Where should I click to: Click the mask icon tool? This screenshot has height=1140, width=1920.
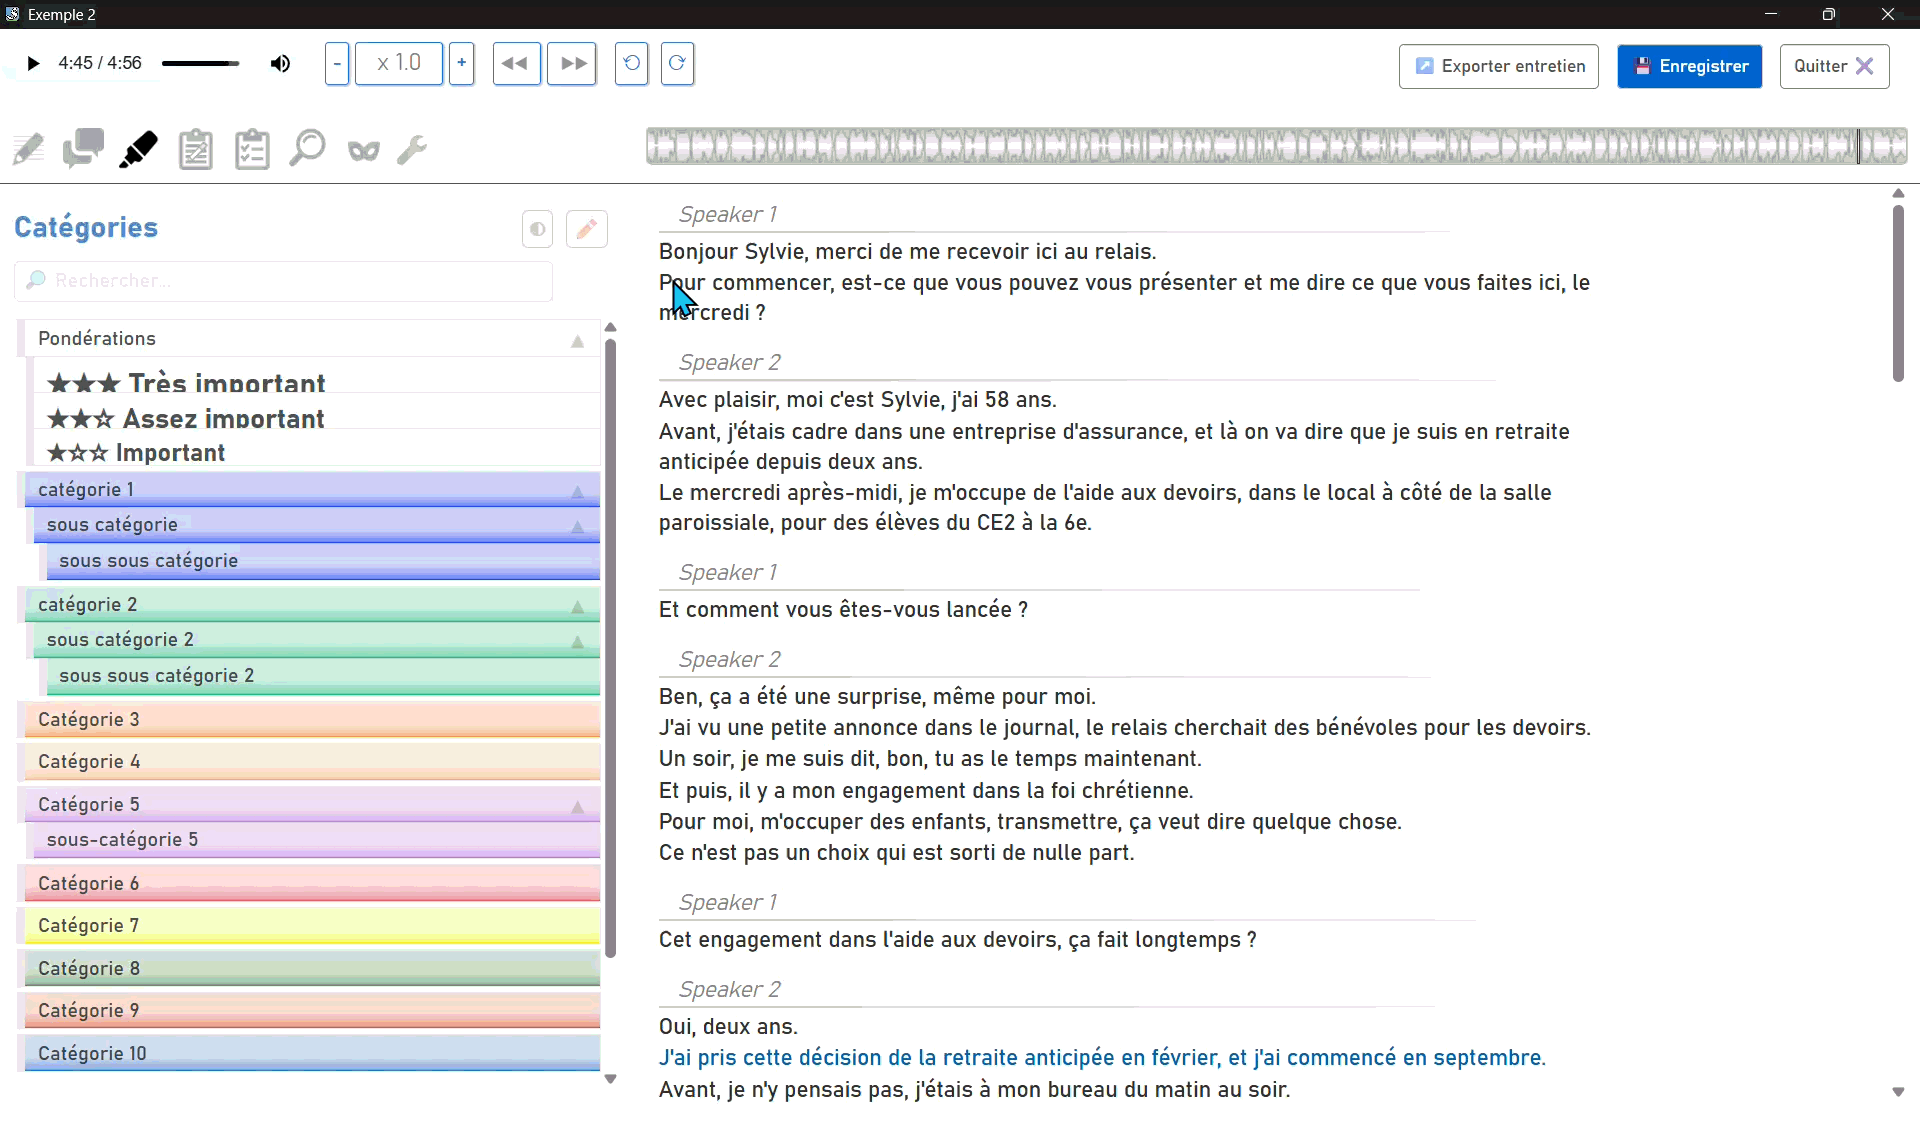pos(363,151)
